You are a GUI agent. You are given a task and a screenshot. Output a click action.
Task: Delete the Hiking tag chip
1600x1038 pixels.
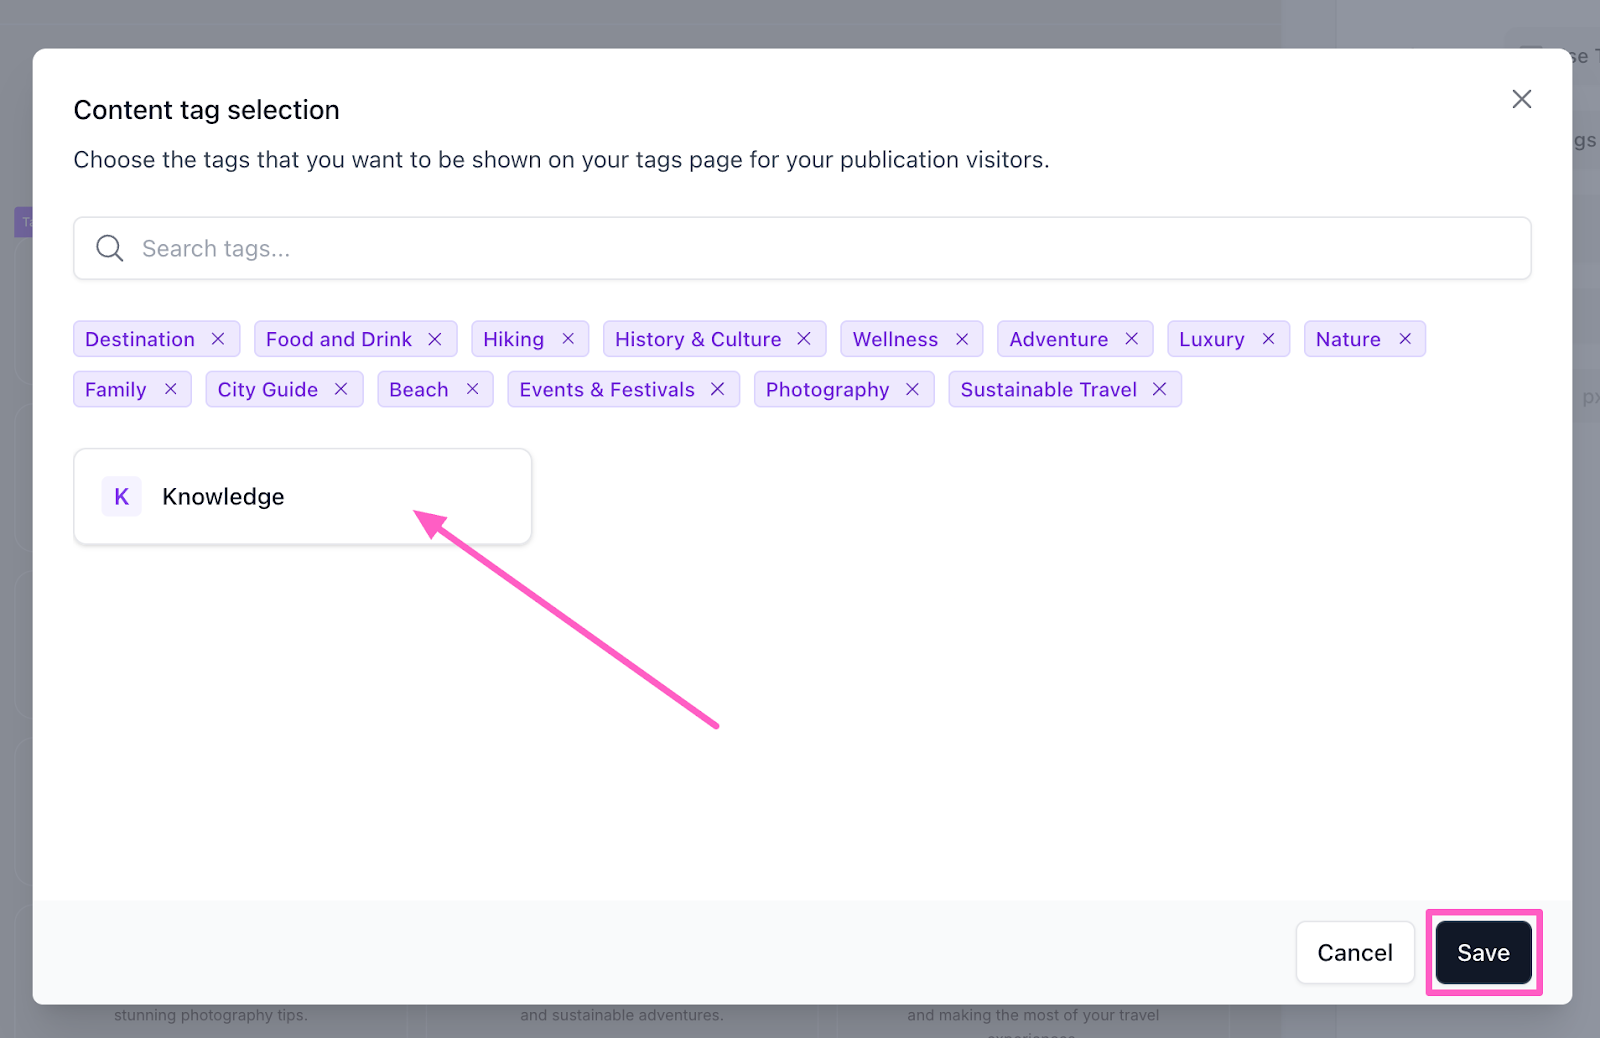[x=568, y=339]
